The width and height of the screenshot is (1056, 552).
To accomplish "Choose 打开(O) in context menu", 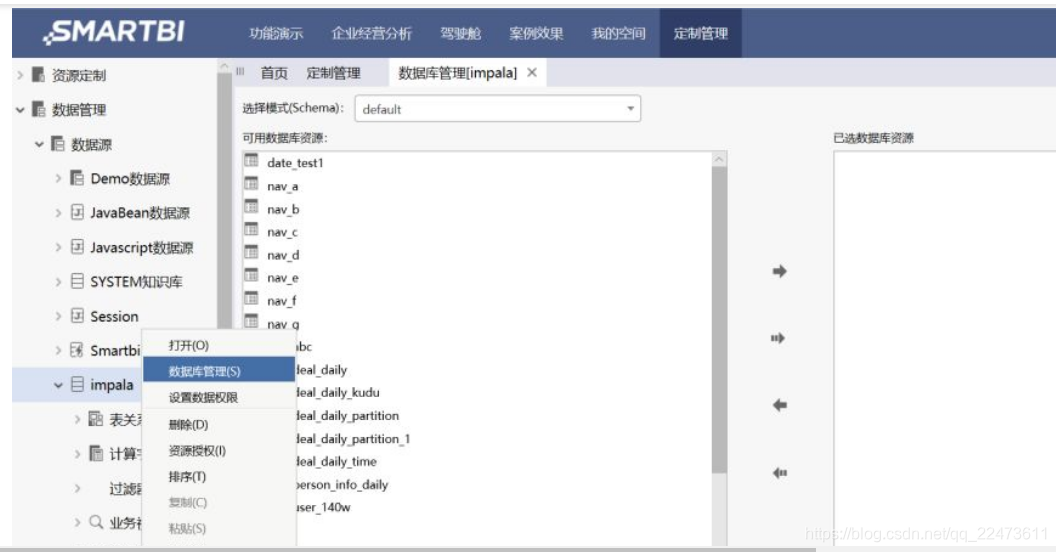I will (x=219, y=345).
